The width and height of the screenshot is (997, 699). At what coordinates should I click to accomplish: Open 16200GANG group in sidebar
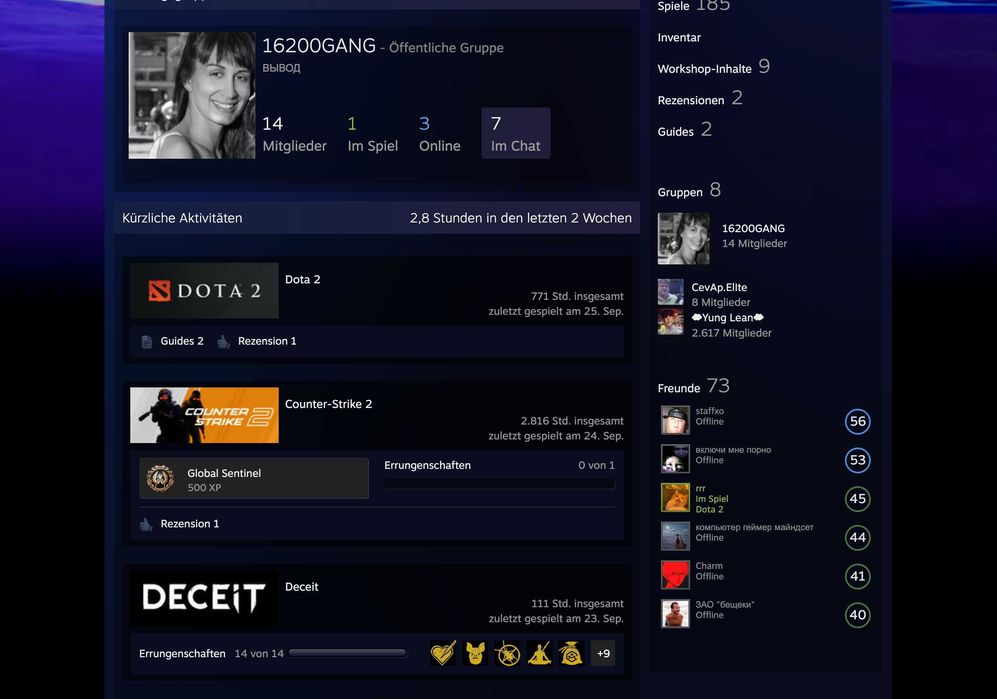(x=753, y=228)
